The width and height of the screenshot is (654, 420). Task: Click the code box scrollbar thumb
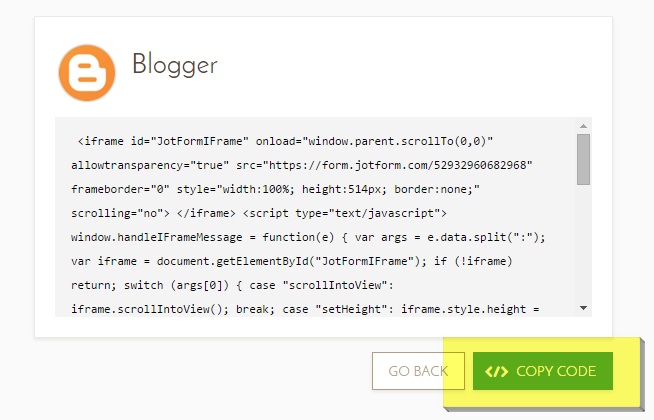point(583,159)
